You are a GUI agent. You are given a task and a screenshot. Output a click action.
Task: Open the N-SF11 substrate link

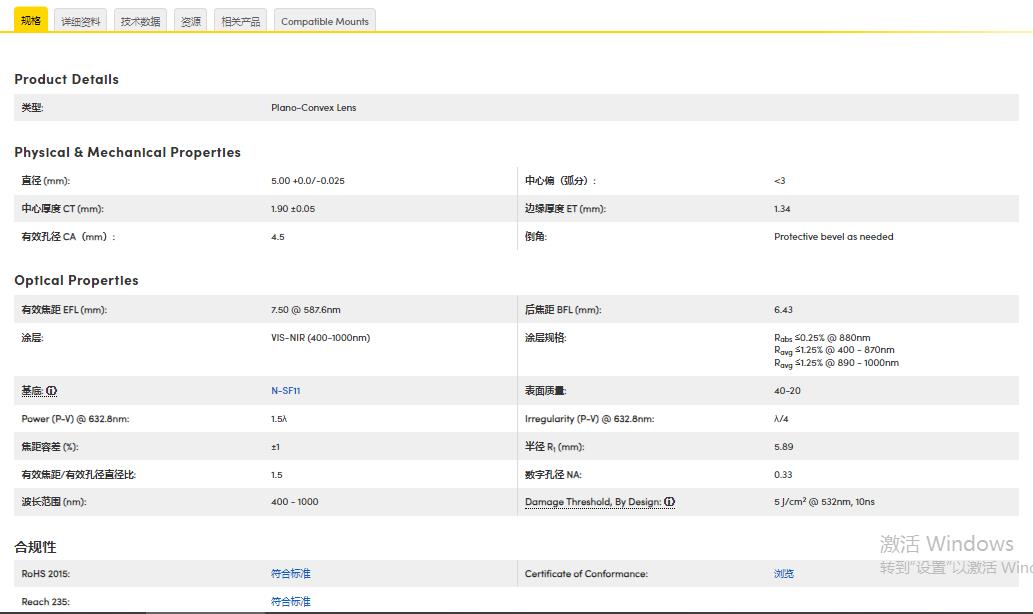285,391
